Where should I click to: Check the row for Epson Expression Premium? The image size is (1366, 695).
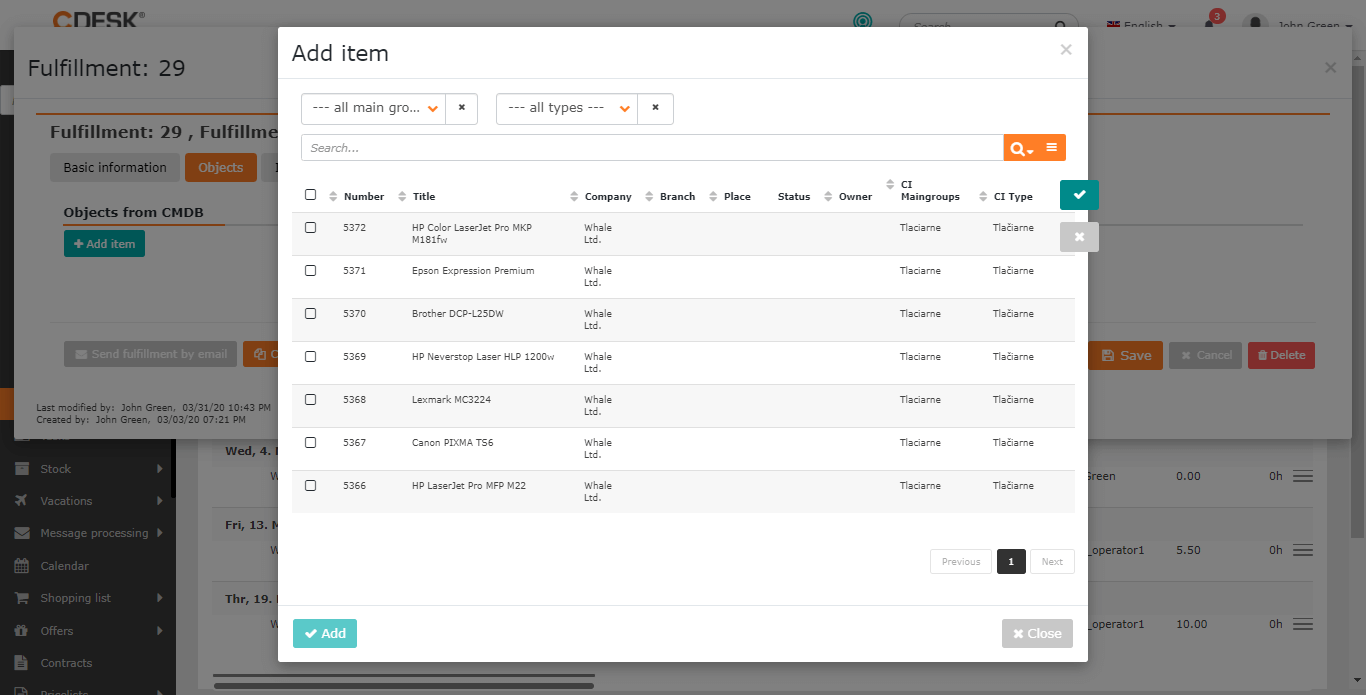point(310,271)
